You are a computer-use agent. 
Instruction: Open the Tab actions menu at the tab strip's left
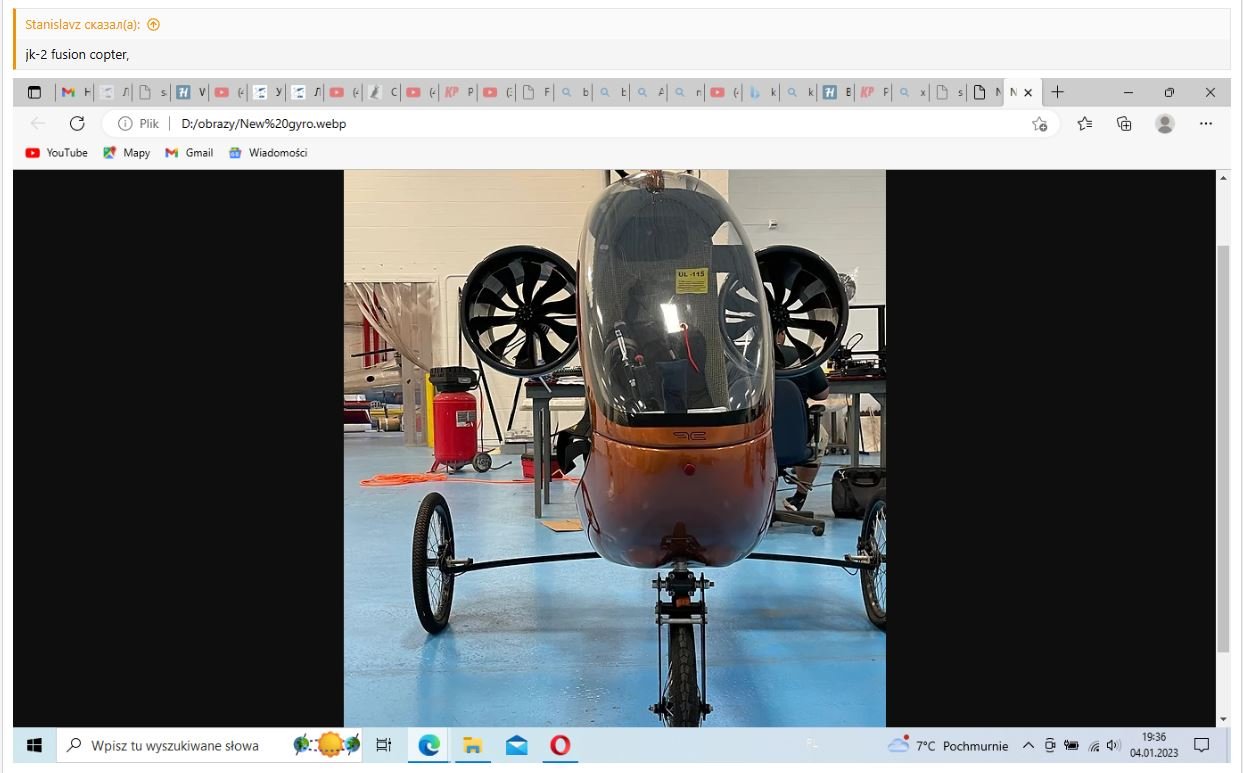click(x=35, y=92)
